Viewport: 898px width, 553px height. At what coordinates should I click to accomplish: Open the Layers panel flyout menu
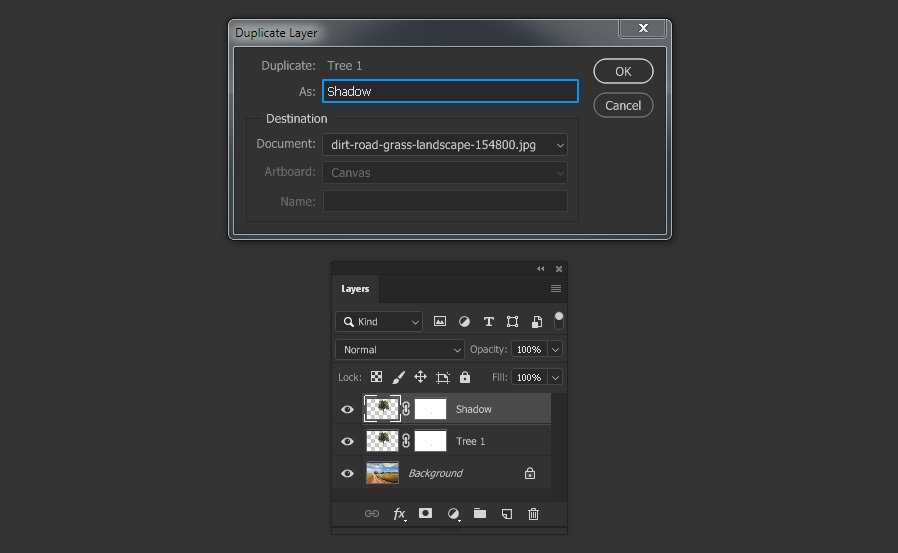(556, 289)
